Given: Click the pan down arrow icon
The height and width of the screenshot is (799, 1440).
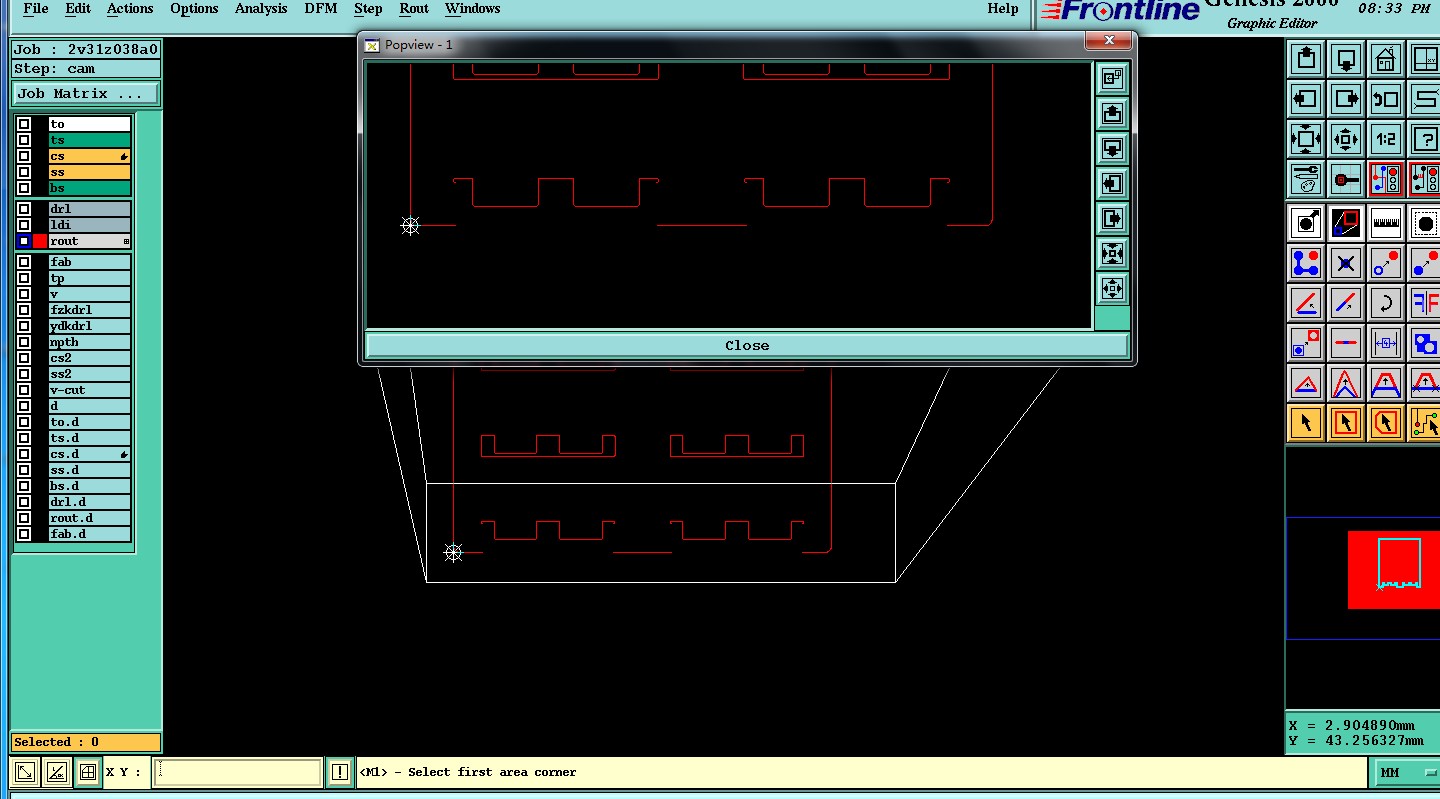Looking at the screenshot, I should (x=1346, y=59).
